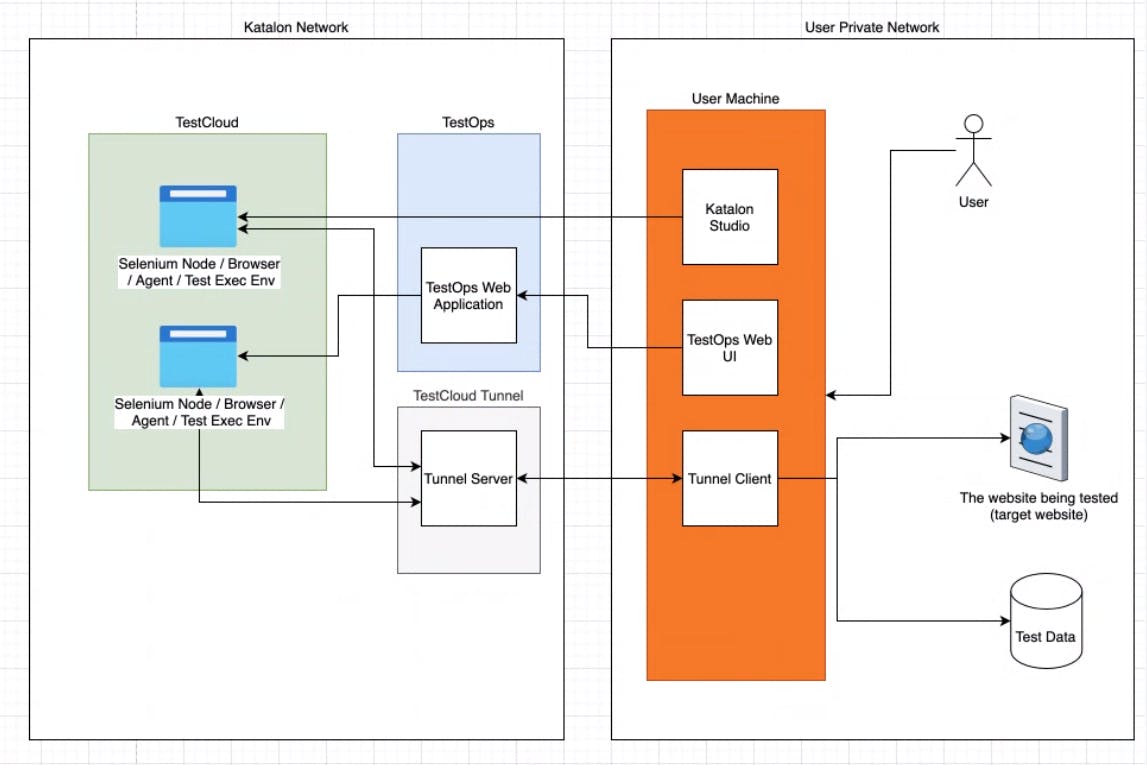Select the upper Selenium Node browser icon
Image resolution: width=1147 pixels, height=765 pixels.
pos(198,216)
